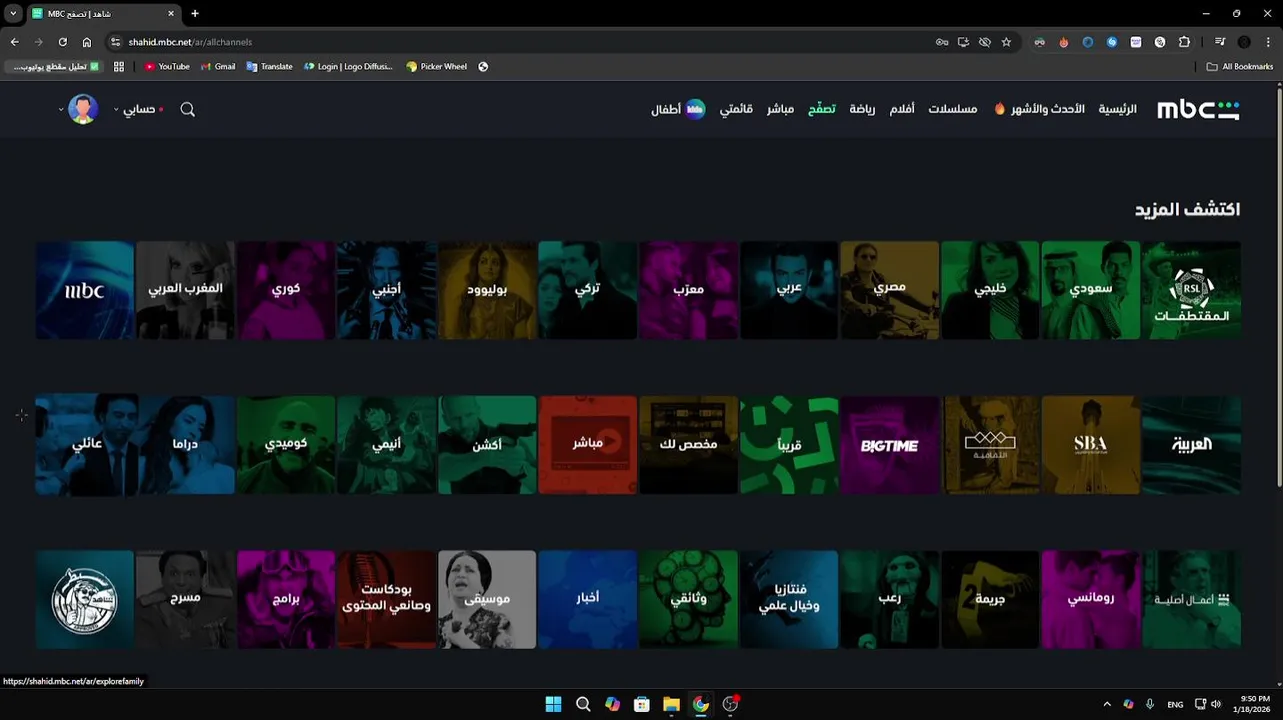
Task: Open the تركي category tile
Action: point(587,290)
